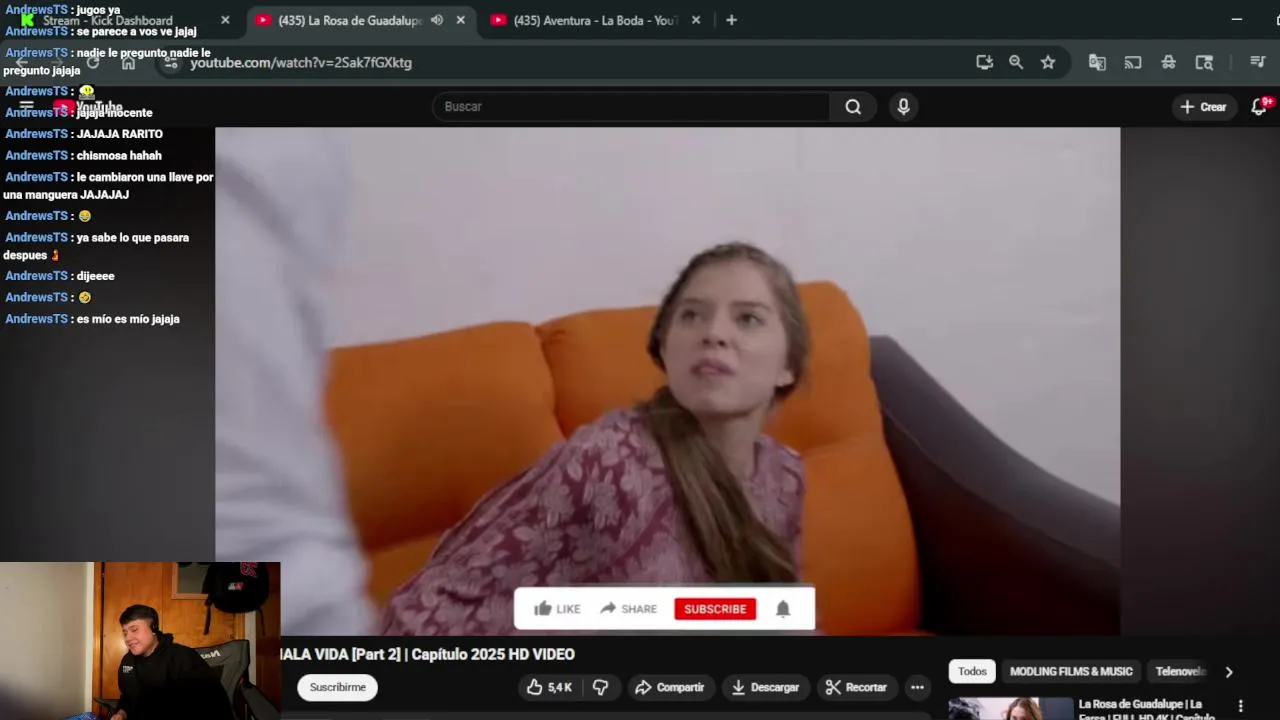Switch to Aventura - La Boda tab
The width and height of the screenshot is (1280, 720).
[x=596, y=20]
